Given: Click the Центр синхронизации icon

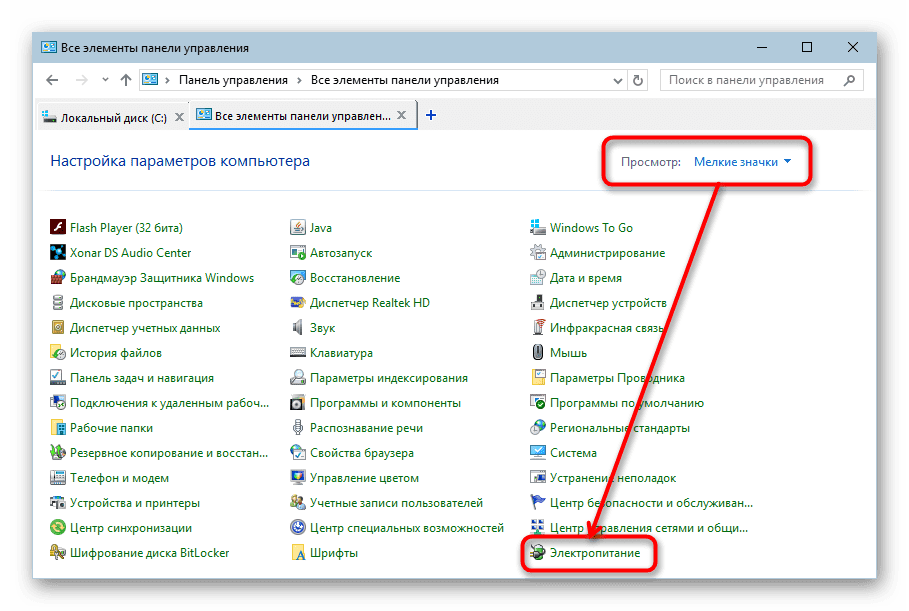Looking at the screenshot, I should click(58, 527).
